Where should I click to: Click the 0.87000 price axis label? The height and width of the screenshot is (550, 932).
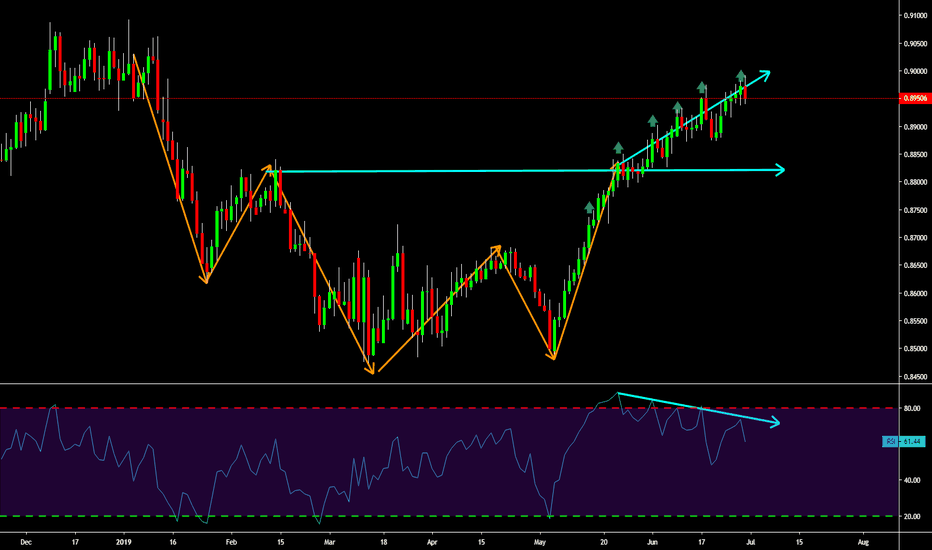tap(915, 238)
